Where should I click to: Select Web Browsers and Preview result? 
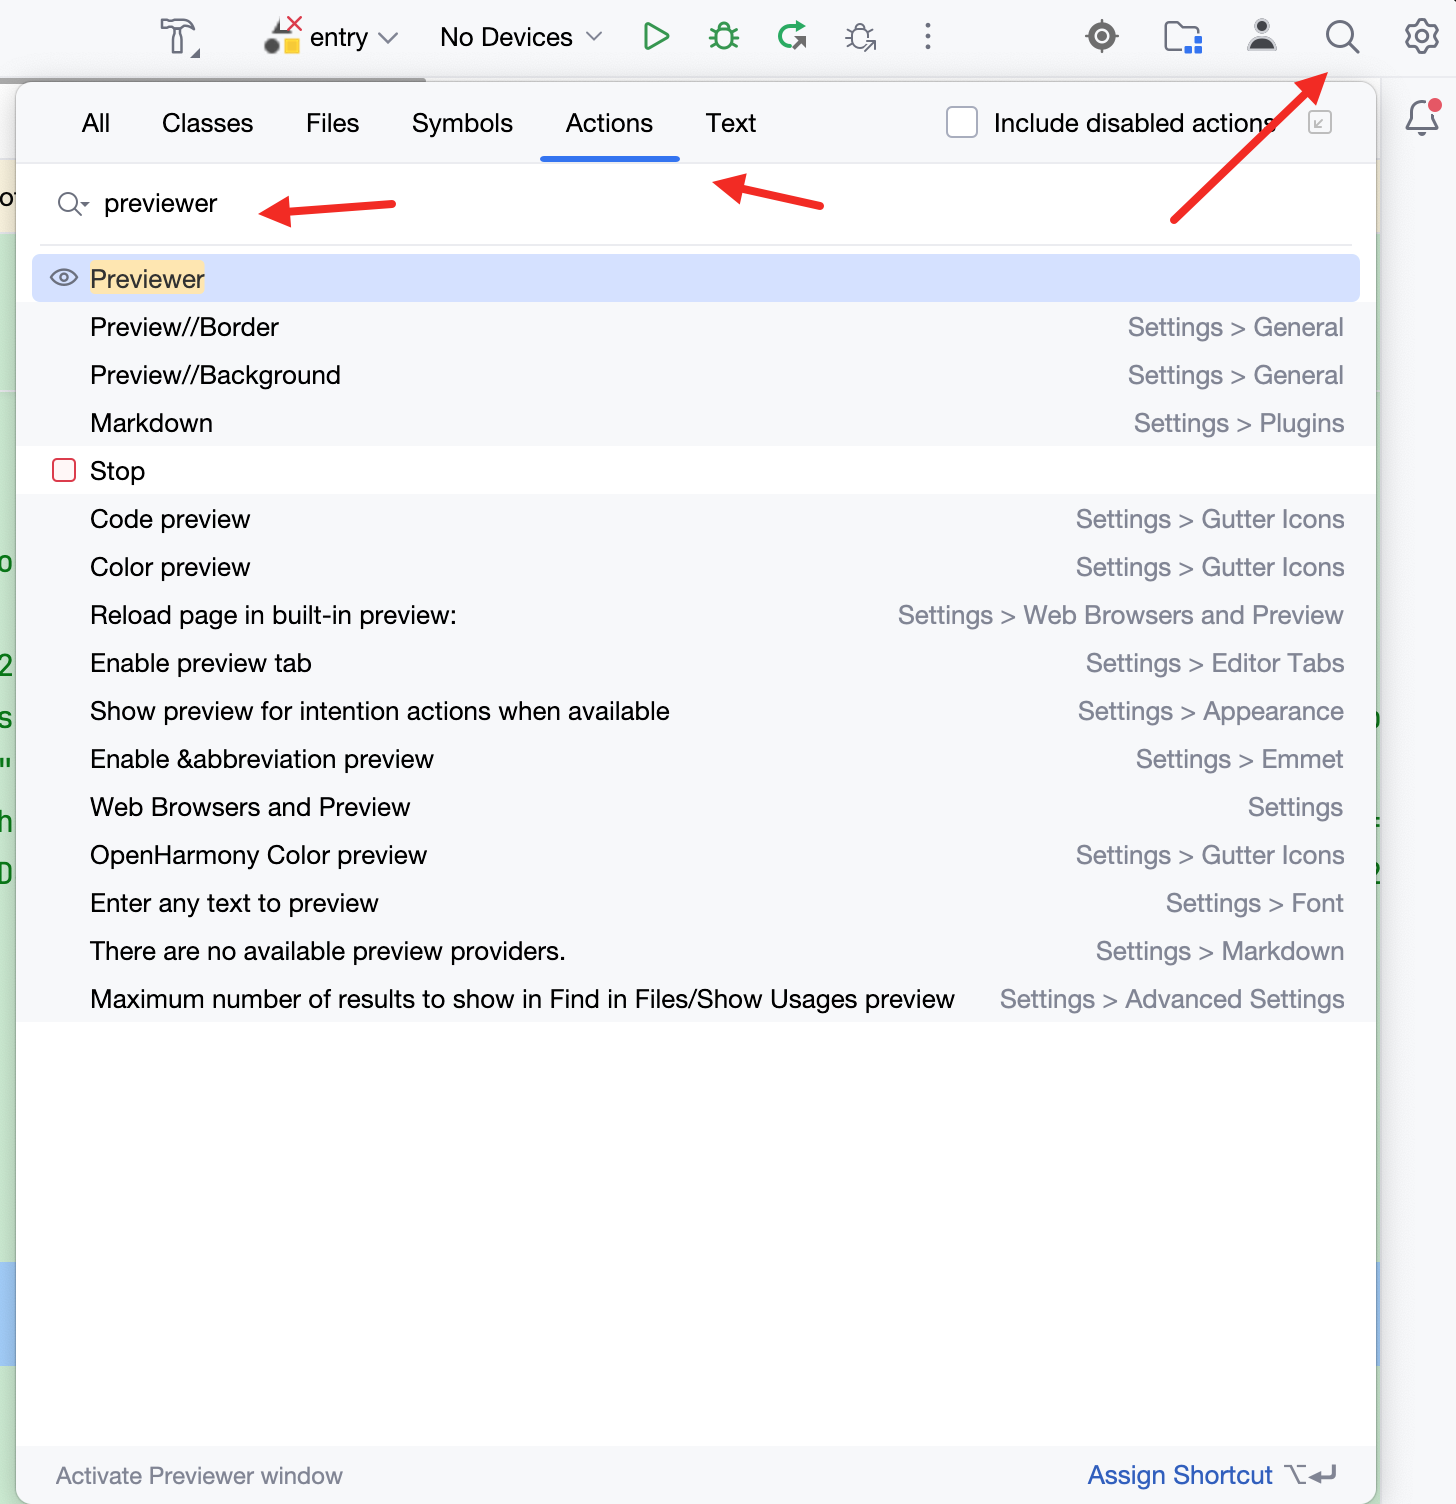[696, 807]
